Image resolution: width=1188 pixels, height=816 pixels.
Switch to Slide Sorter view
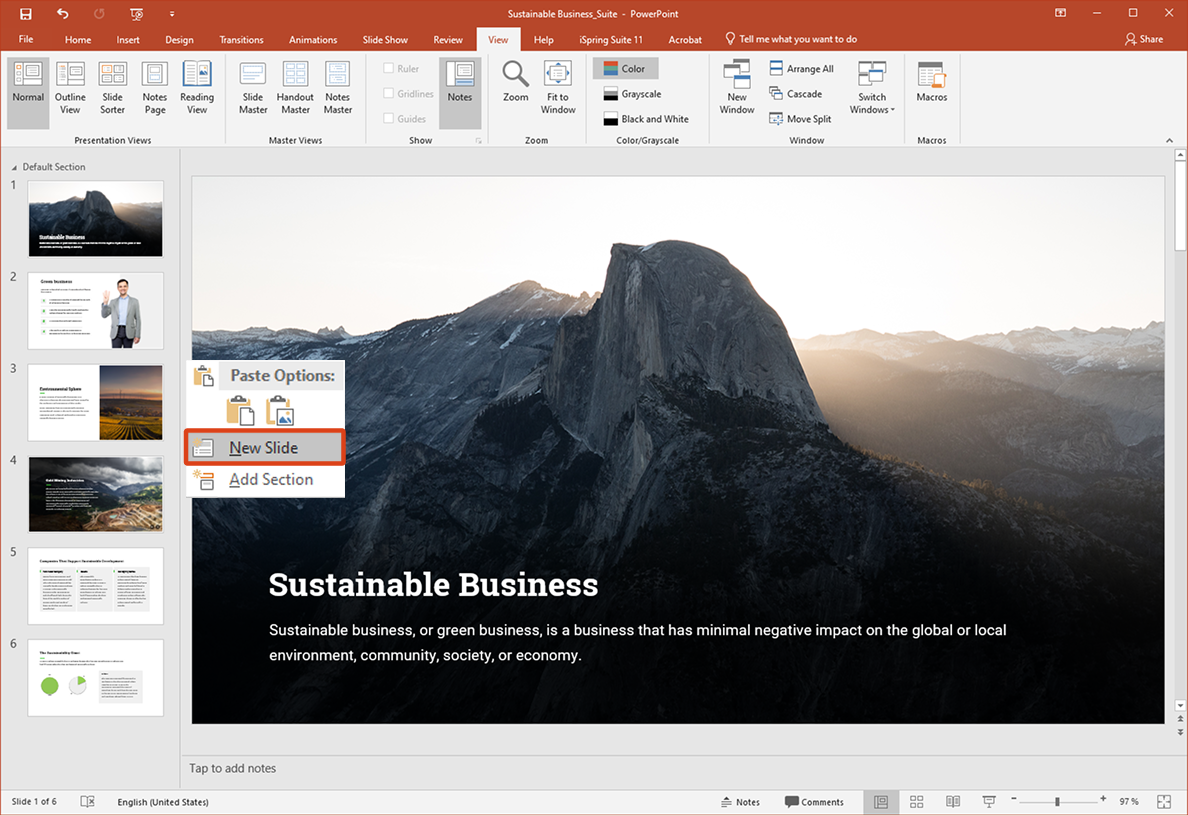tap(112, 86)
